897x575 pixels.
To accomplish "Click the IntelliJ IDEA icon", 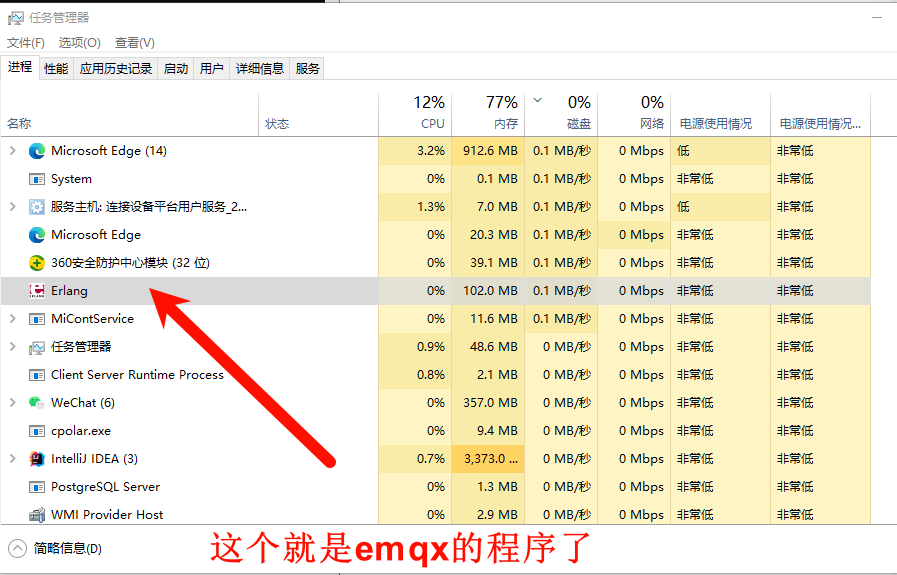I will click(x=37, y=459).
